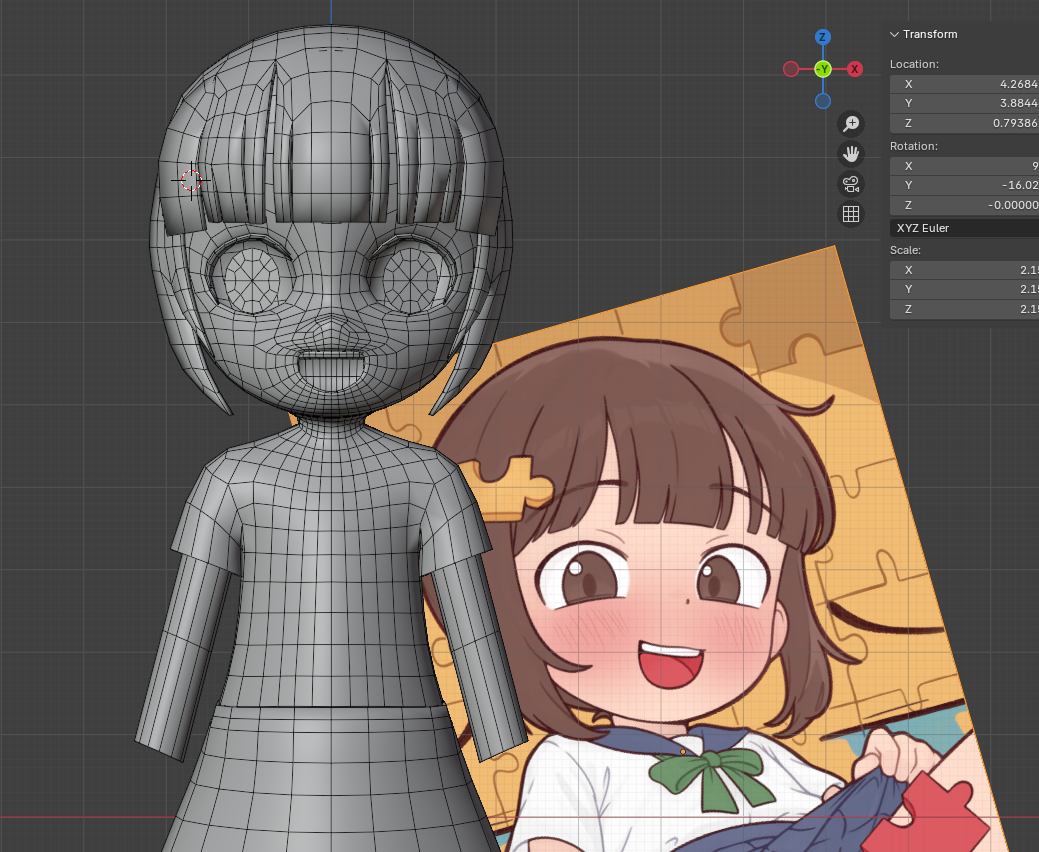
Task: Click the 'Rotation:' label
Action: 913,146
